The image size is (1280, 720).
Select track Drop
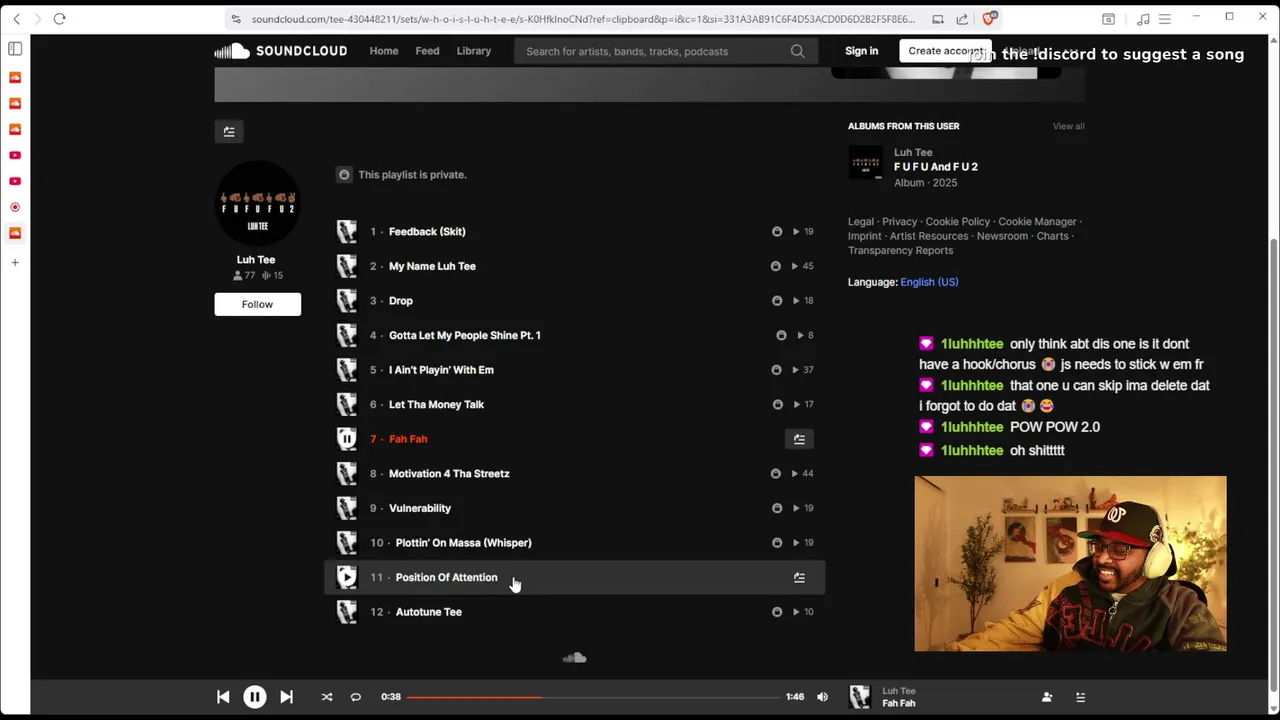[x=401, y=301]
